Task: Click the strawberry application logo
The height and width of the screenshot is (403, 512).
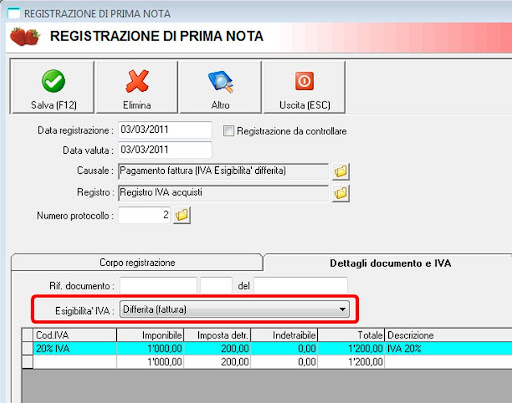Action: (25, 37)
